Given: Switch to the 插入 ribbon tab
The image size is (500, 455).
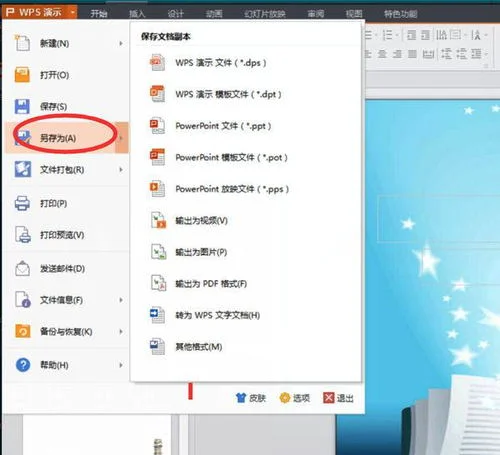Looking at the screenshot, I should tap(137, 14).
